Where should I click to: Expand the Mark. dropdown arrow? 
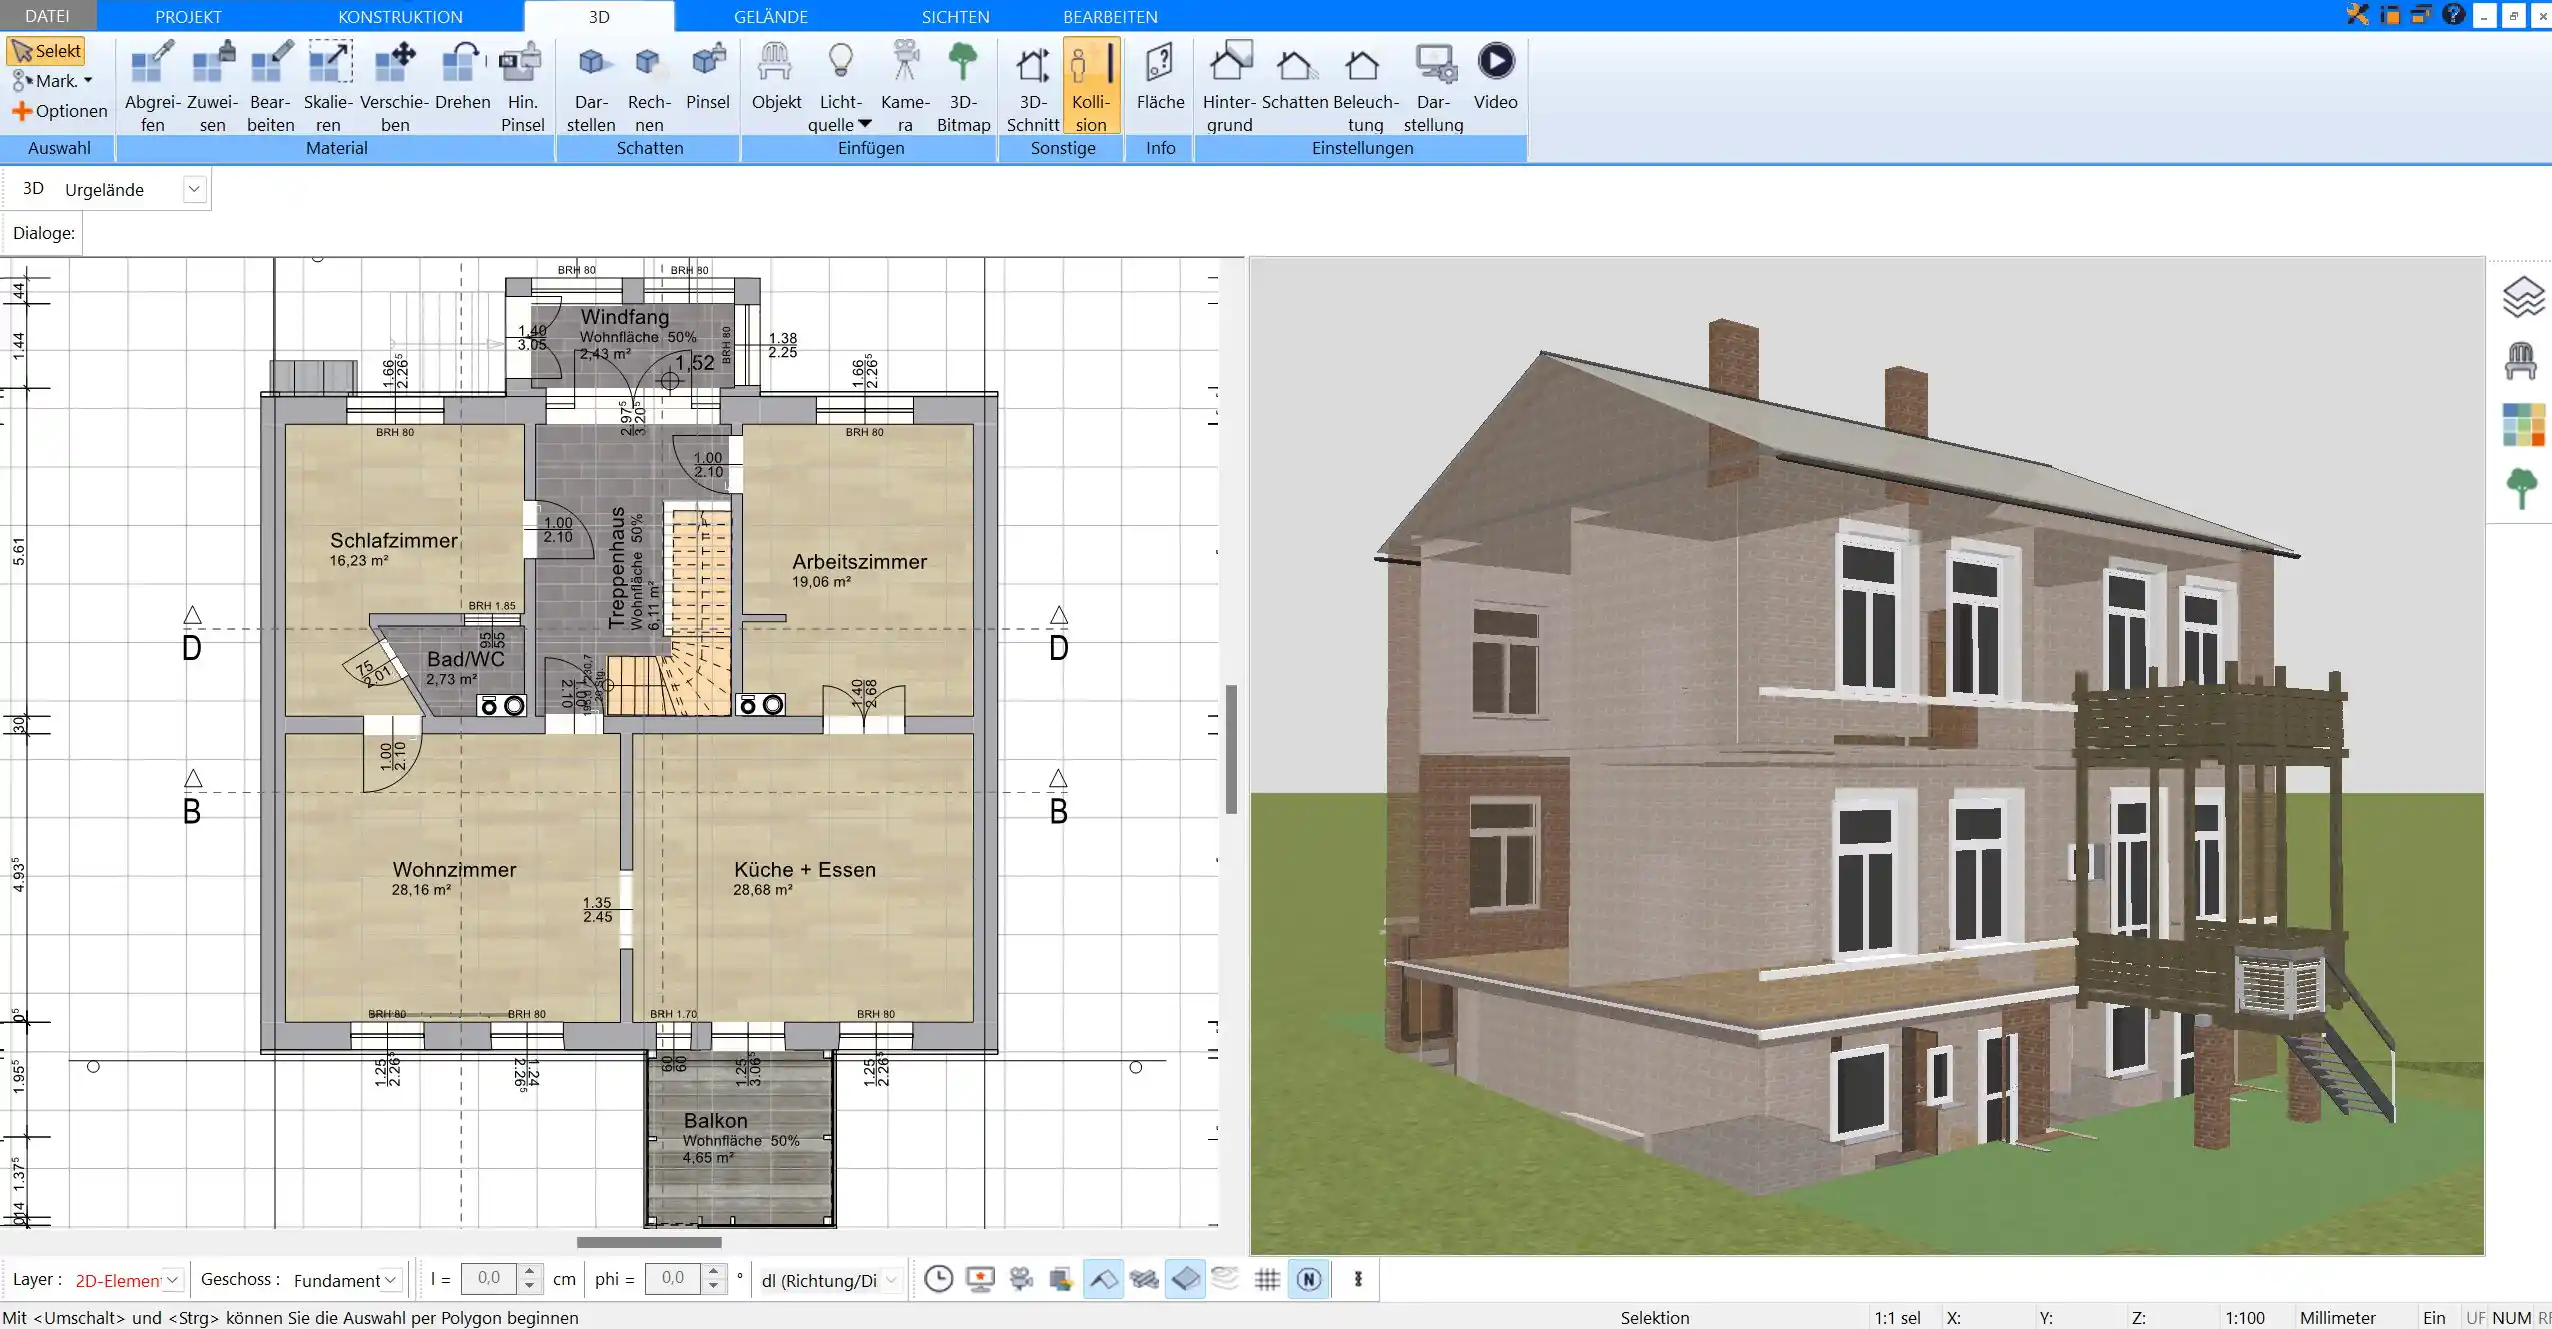coord(88,81)
